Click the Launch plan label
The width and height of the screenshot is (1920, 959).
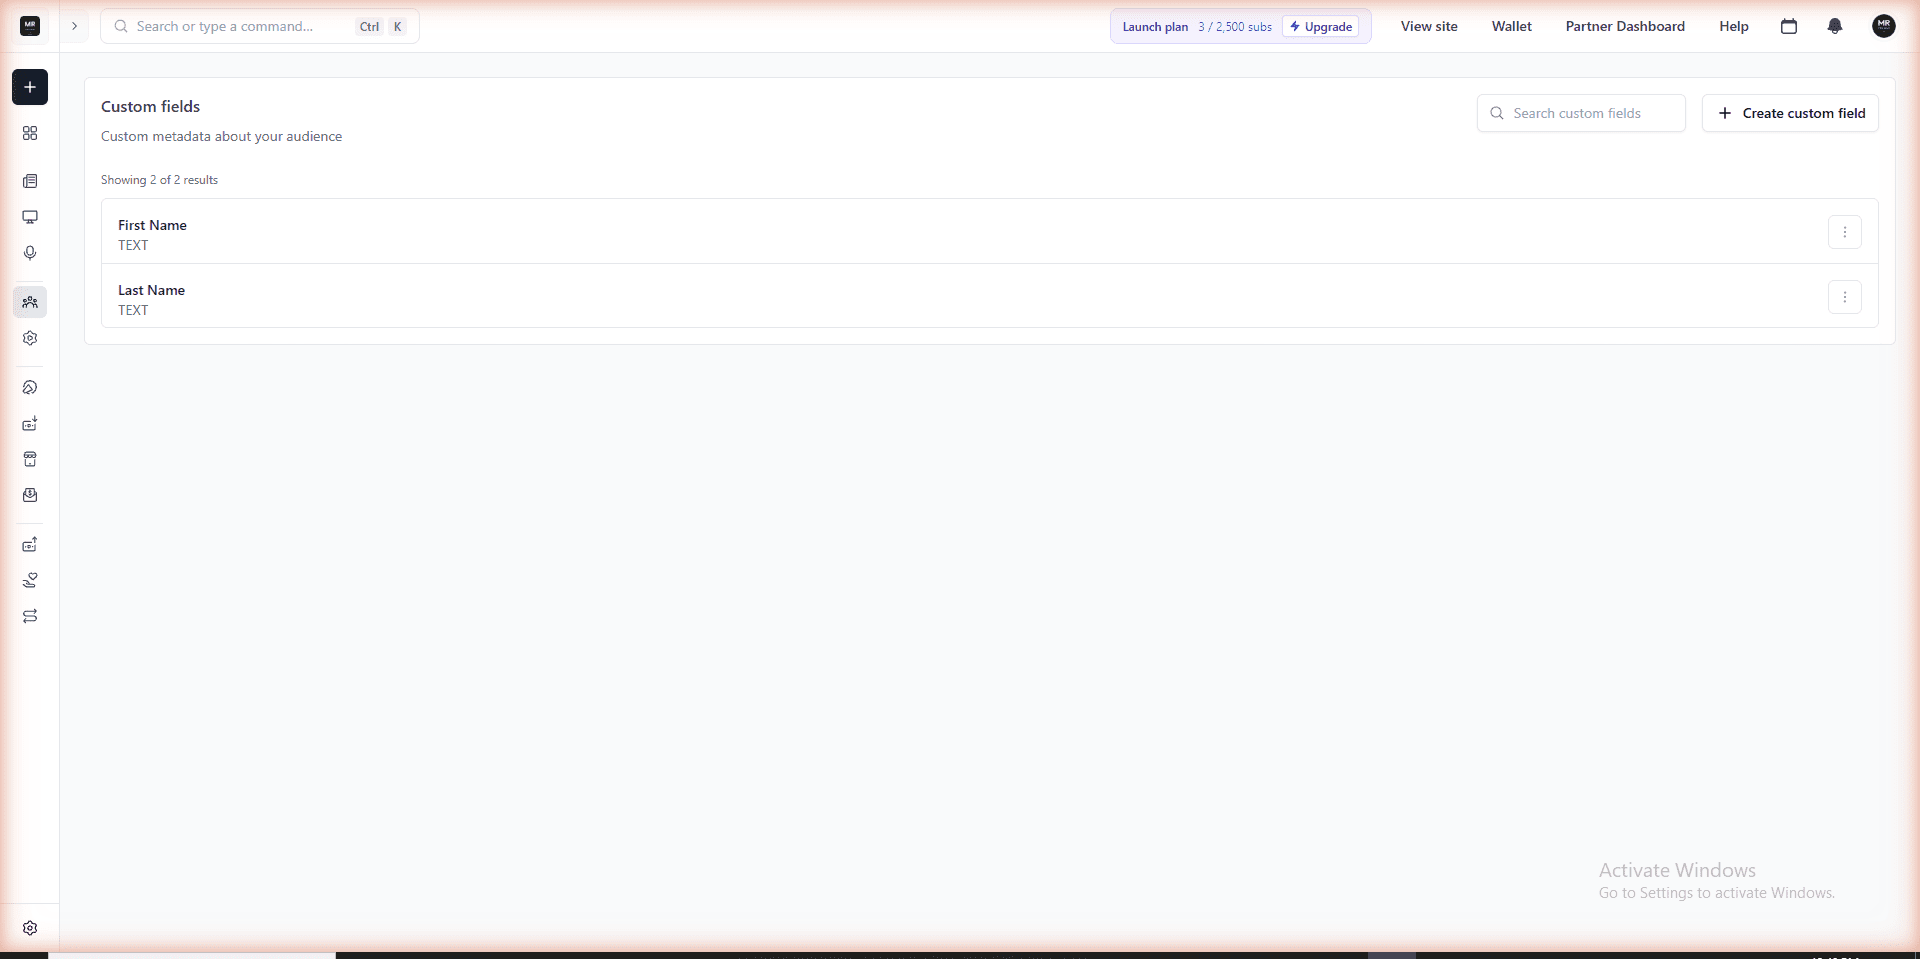(1155, 27)
